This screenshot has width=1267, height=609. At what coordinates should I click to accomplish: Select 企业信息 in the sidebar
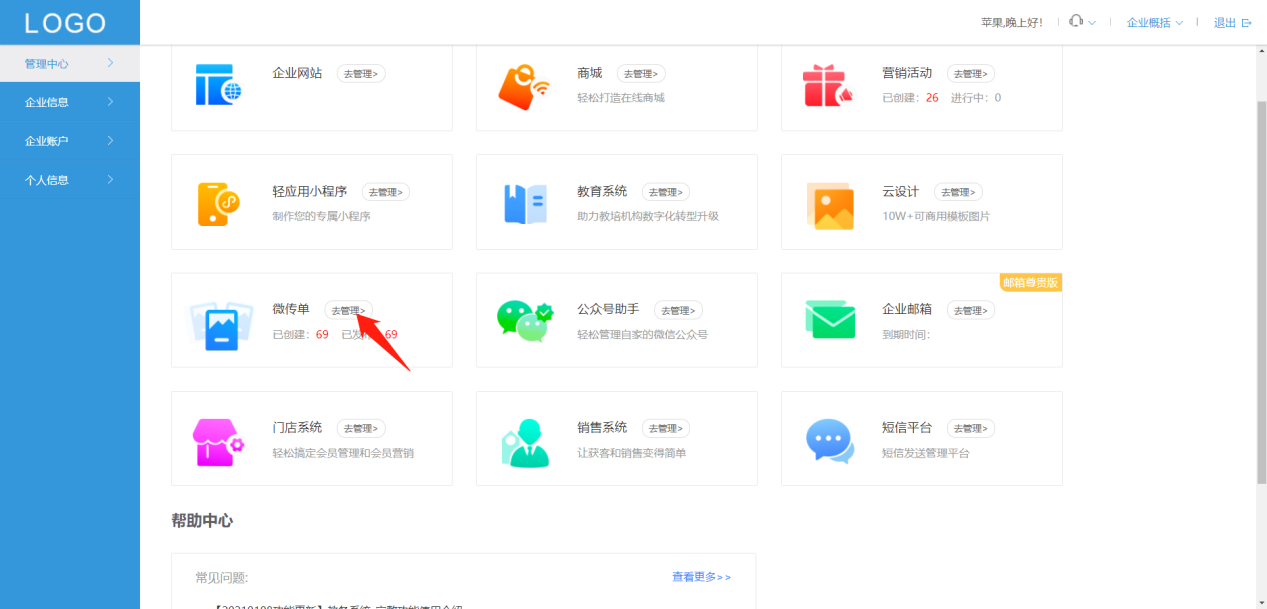tap(70, 102)
